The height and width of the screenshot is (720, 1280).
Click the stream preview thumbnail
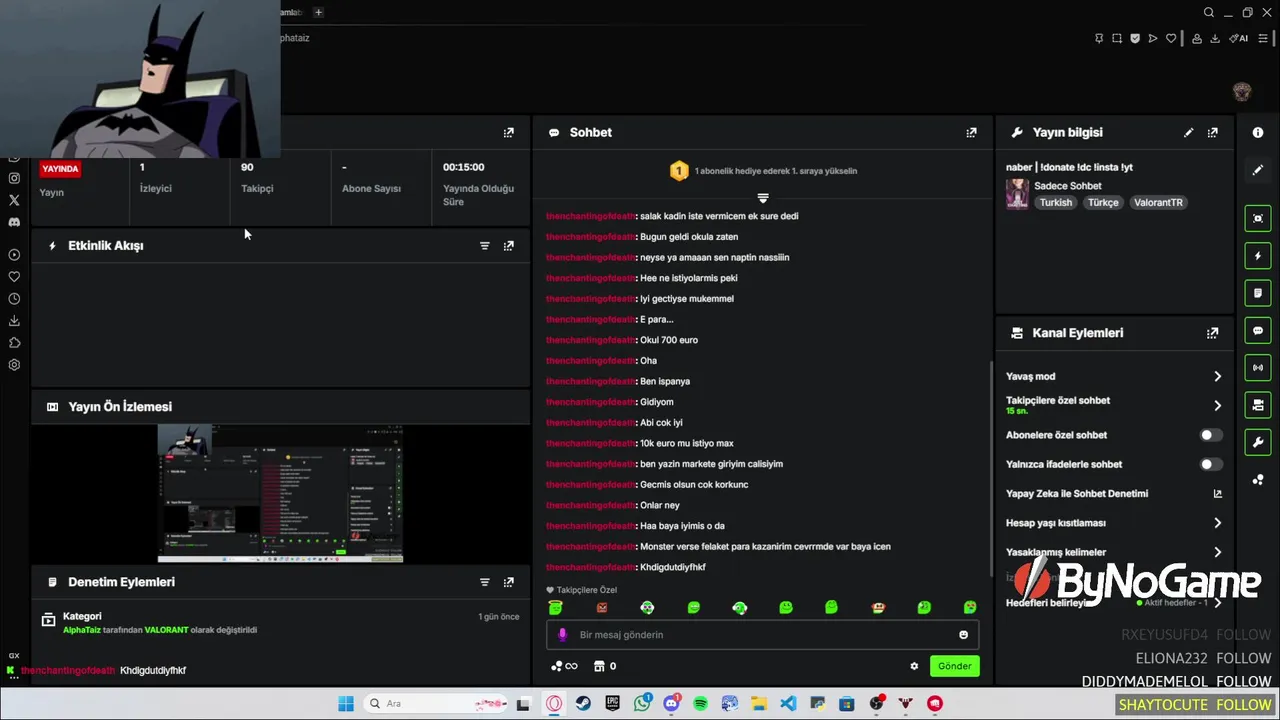280,494
